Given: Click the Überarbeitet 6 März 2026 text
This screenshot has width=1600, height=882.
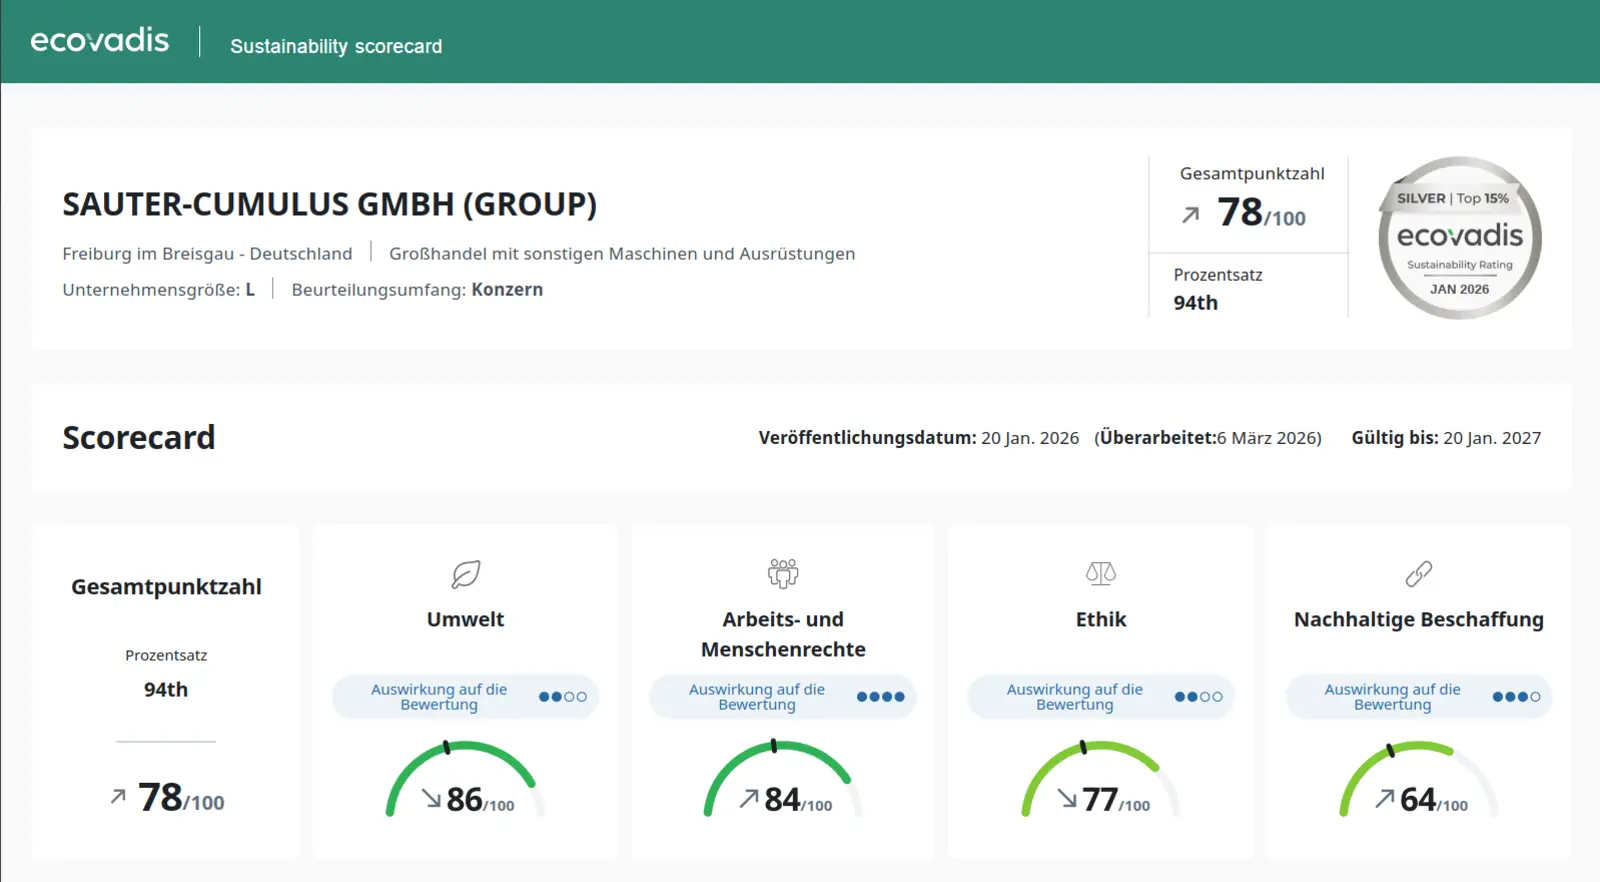Looking at the screenshot, I should coord(1208,438).
